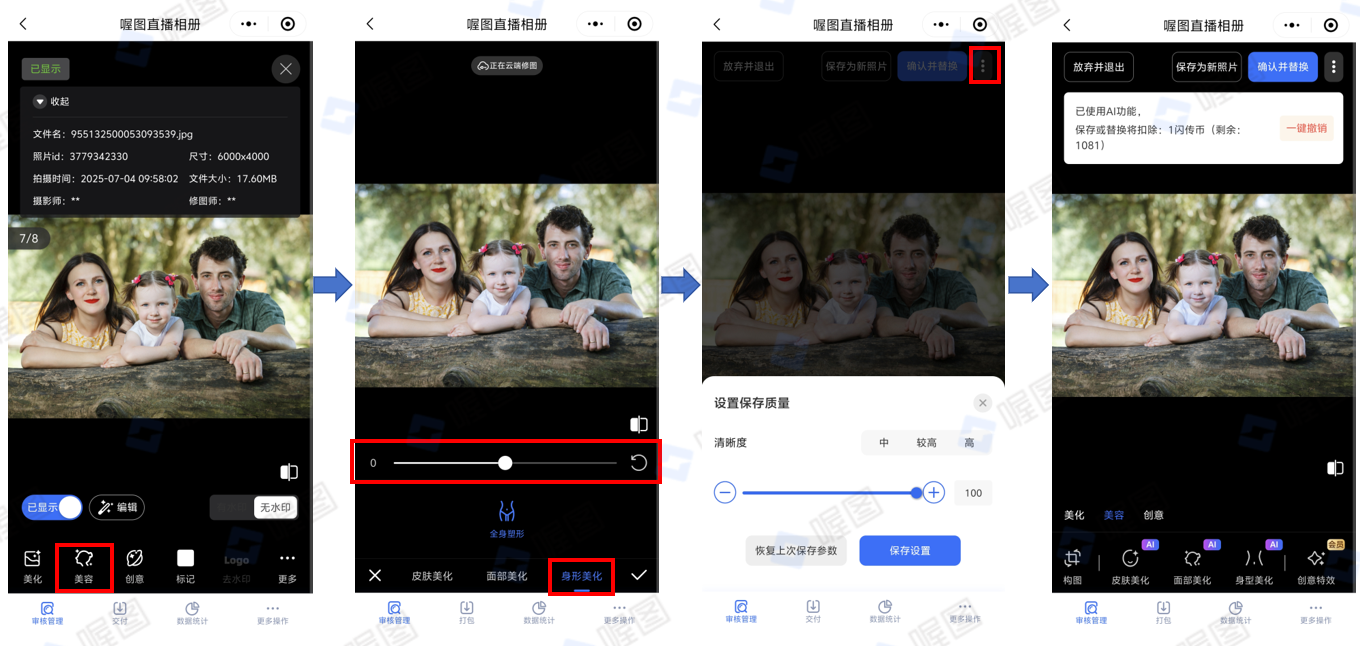Reset slider with circular arrow icon

coord(638,463)
